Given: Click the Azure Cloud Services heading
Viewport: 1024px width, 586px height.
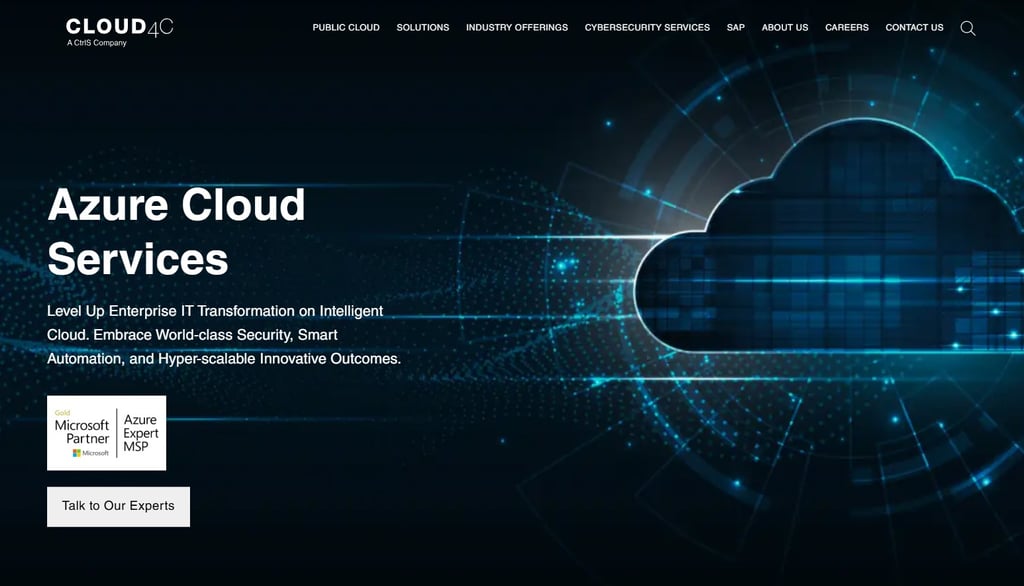Looking at the screenshot, I should pyautogui.click(x=176, y=232).
